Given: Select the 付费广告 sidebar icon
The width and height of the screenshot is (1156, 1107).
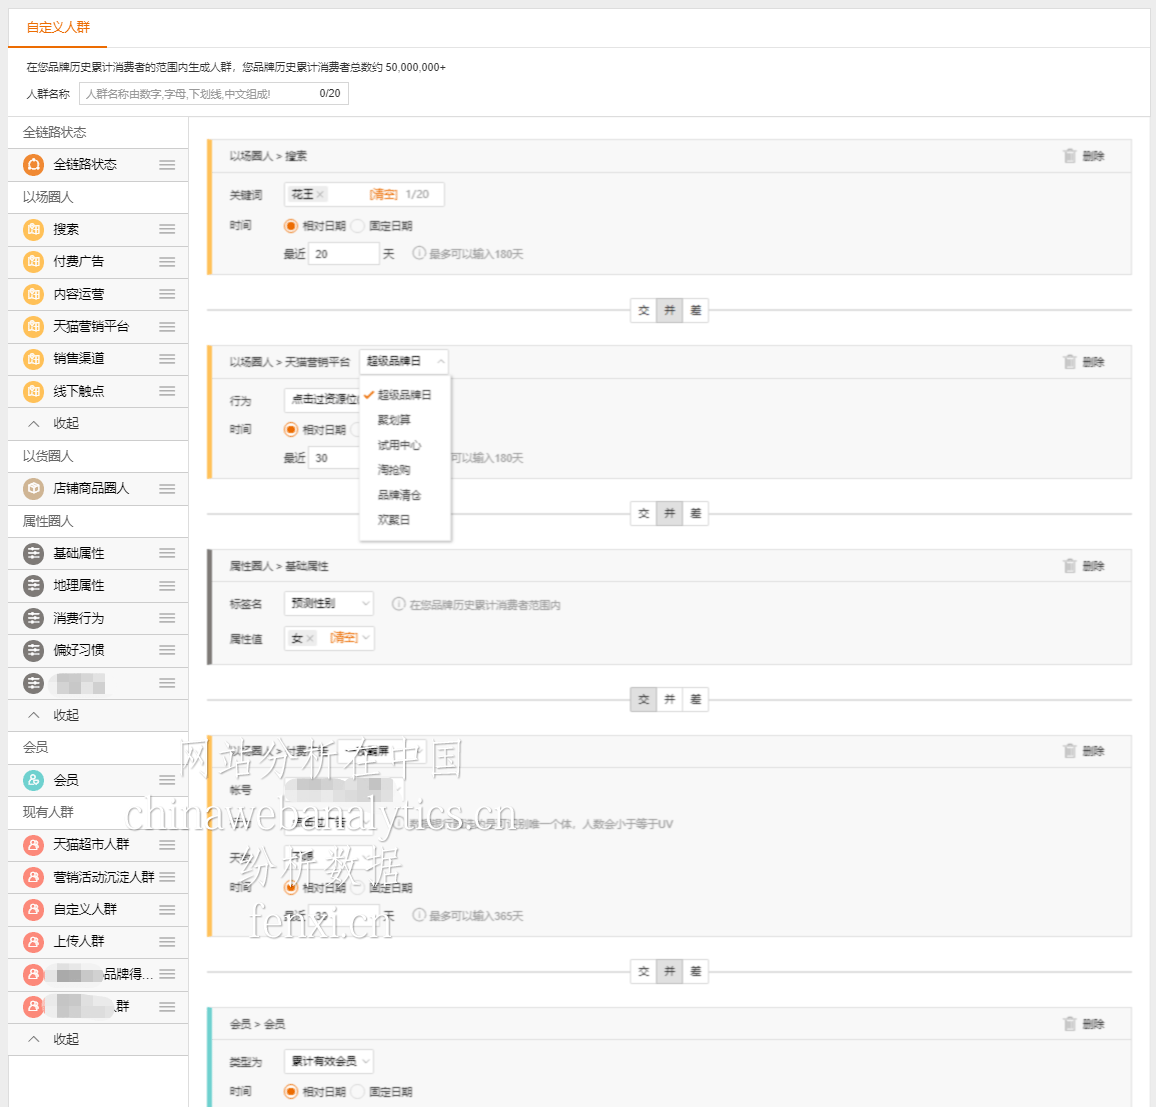Looking at the screenshot, I should [x=33, y=262].
